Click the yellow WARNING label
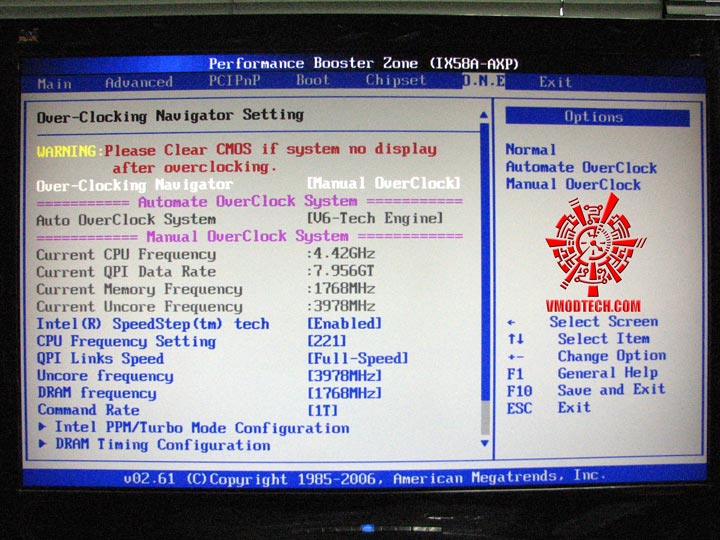Screen dimensions: 720x540 click(x=66, y=151)
